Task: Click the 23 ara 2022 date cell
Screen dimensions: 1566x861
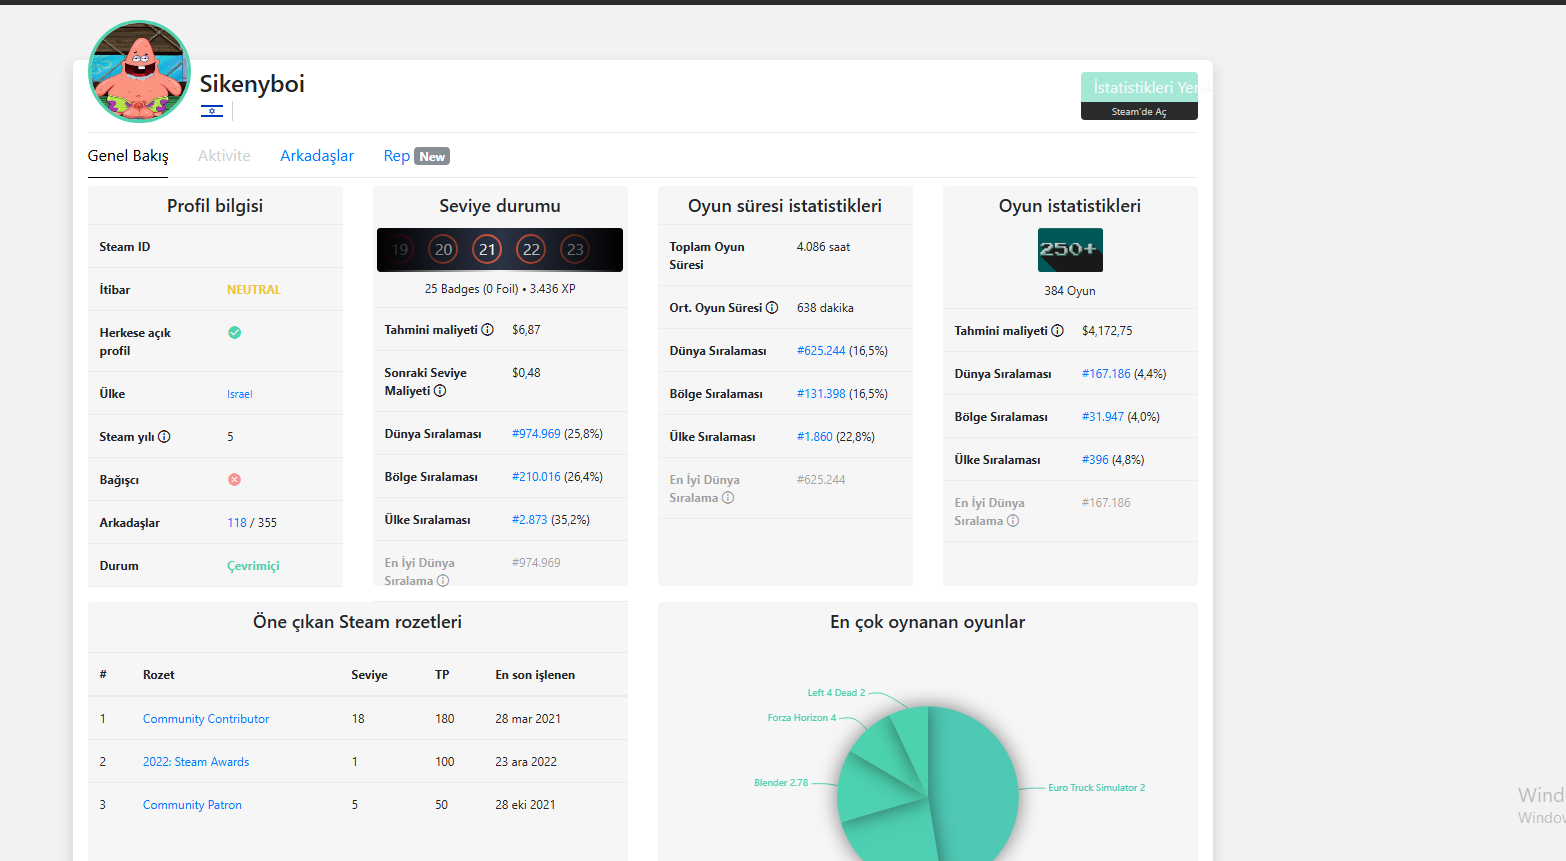Action: (x=526, y=762)
